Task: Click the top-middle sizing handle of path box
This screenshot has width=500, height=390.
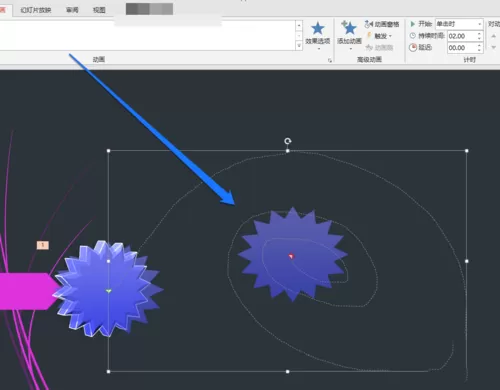Action: click(288, 151)
